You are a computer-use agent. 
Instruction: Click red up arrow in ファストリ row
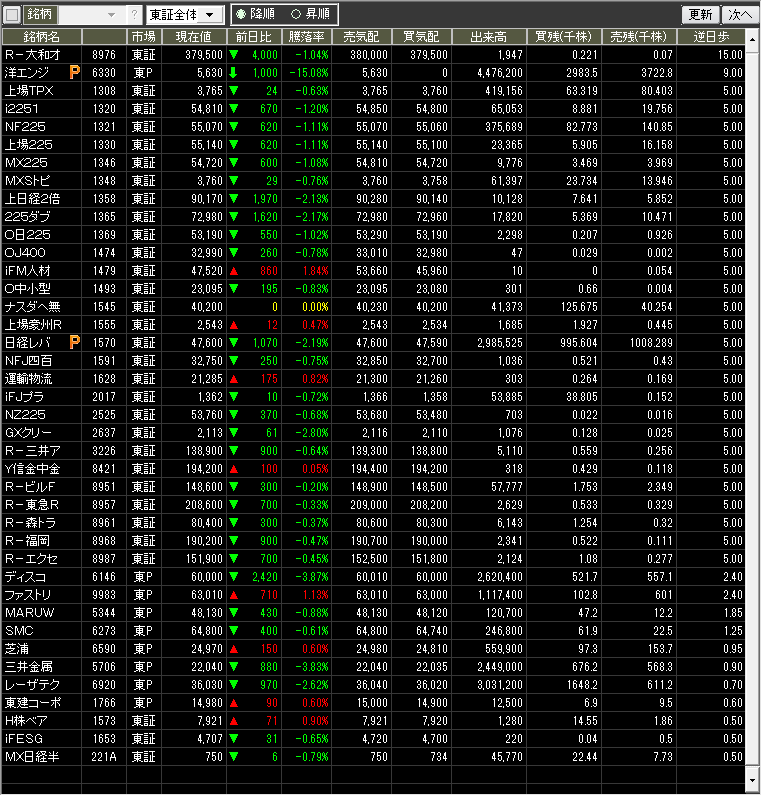(232, 595)
